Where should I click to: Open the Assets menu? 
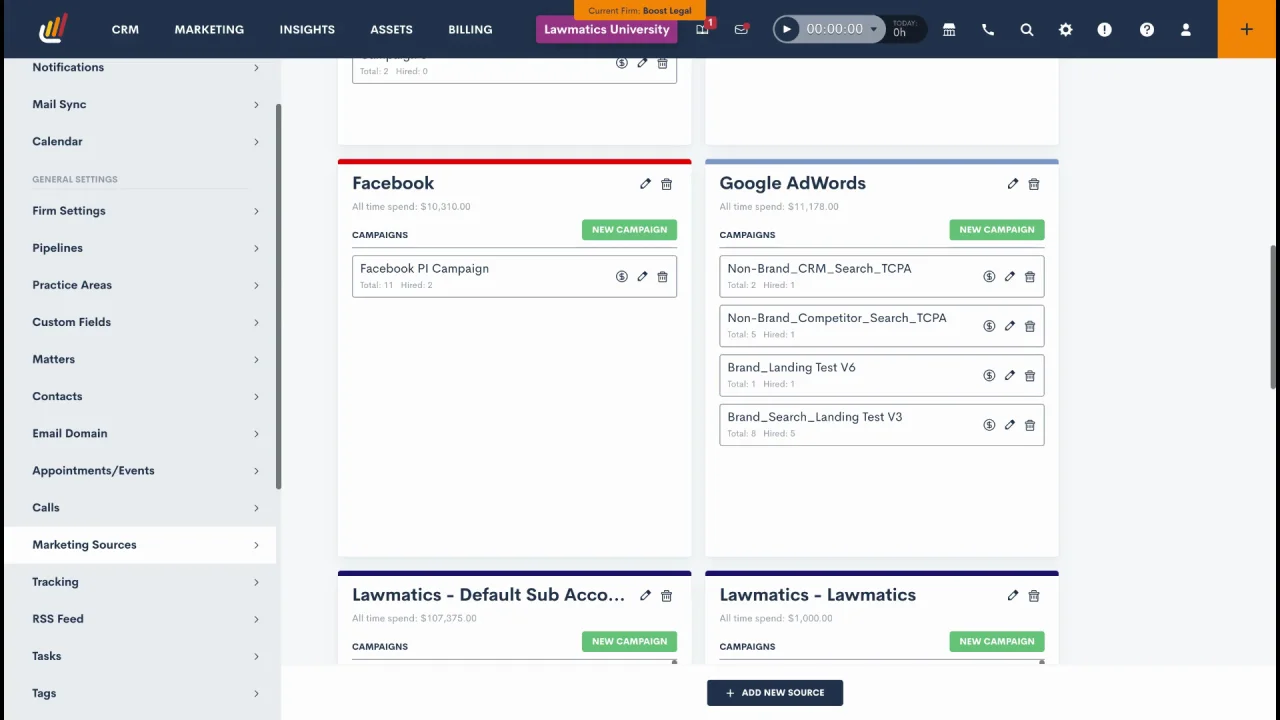coord(392,29)
